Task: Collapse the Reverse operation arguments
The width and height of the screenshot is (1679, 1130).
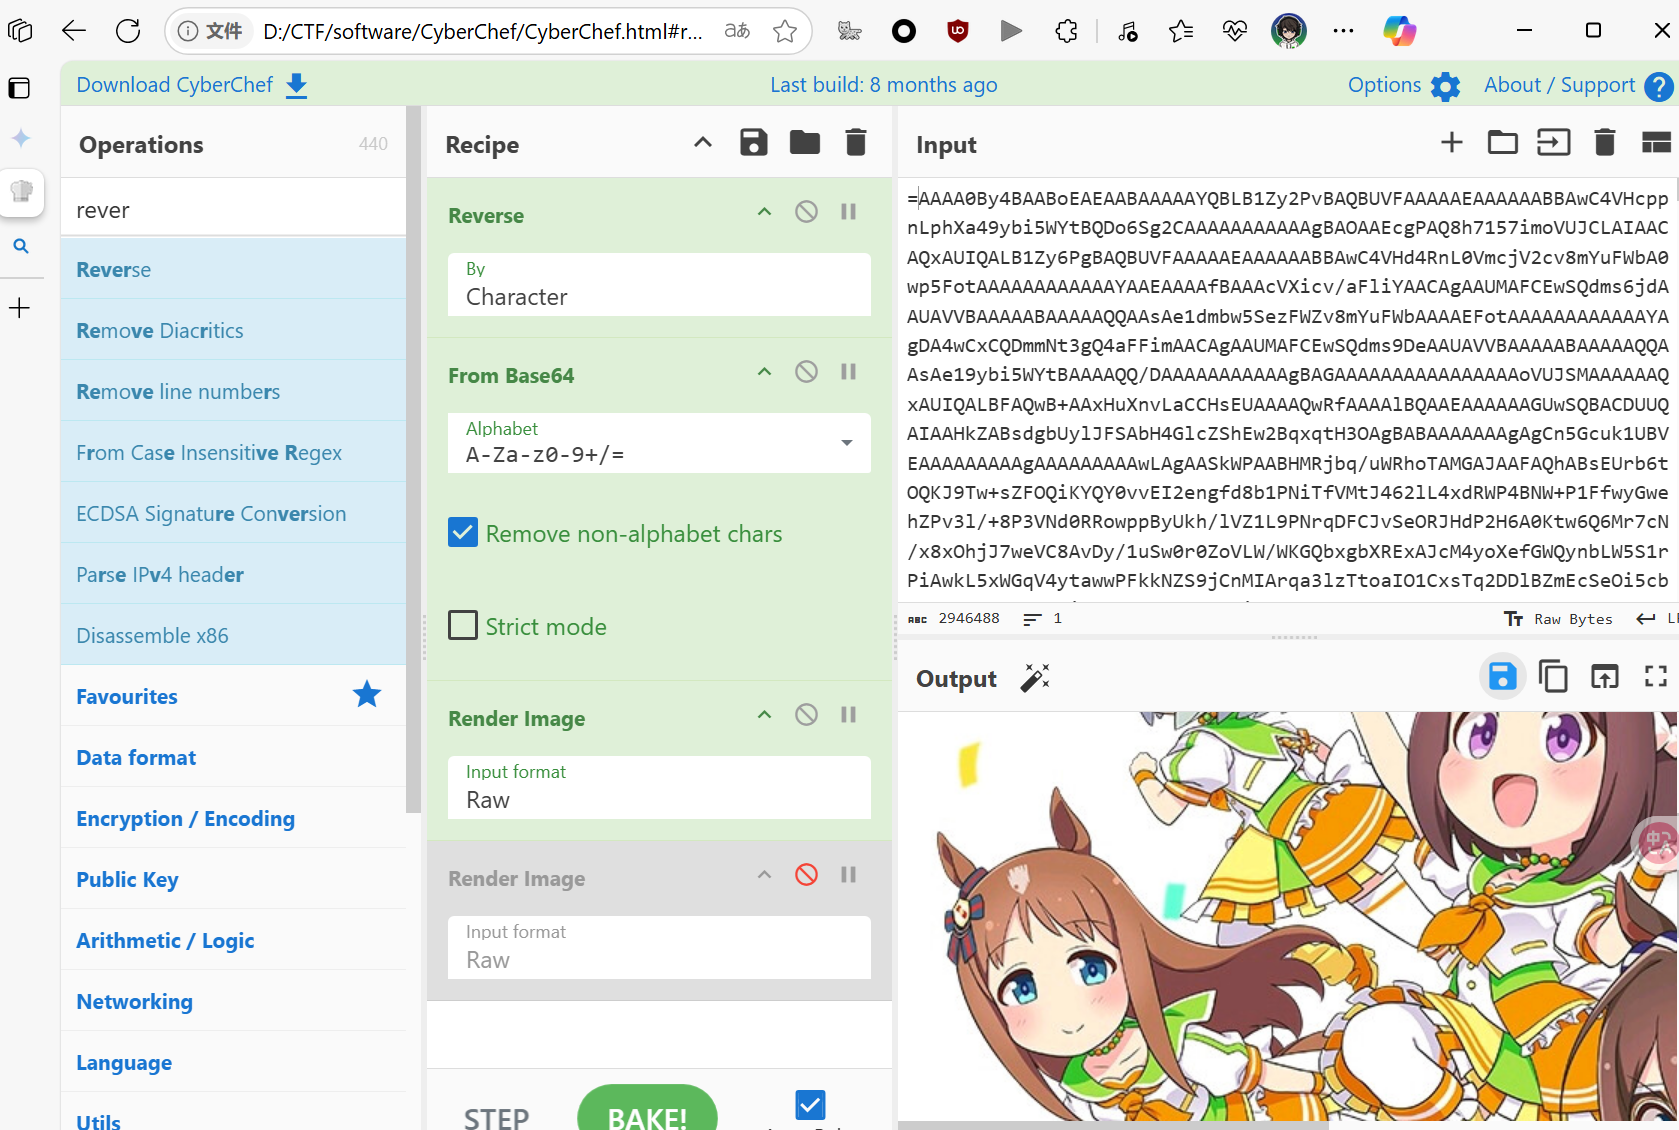Action: [764, 212]
